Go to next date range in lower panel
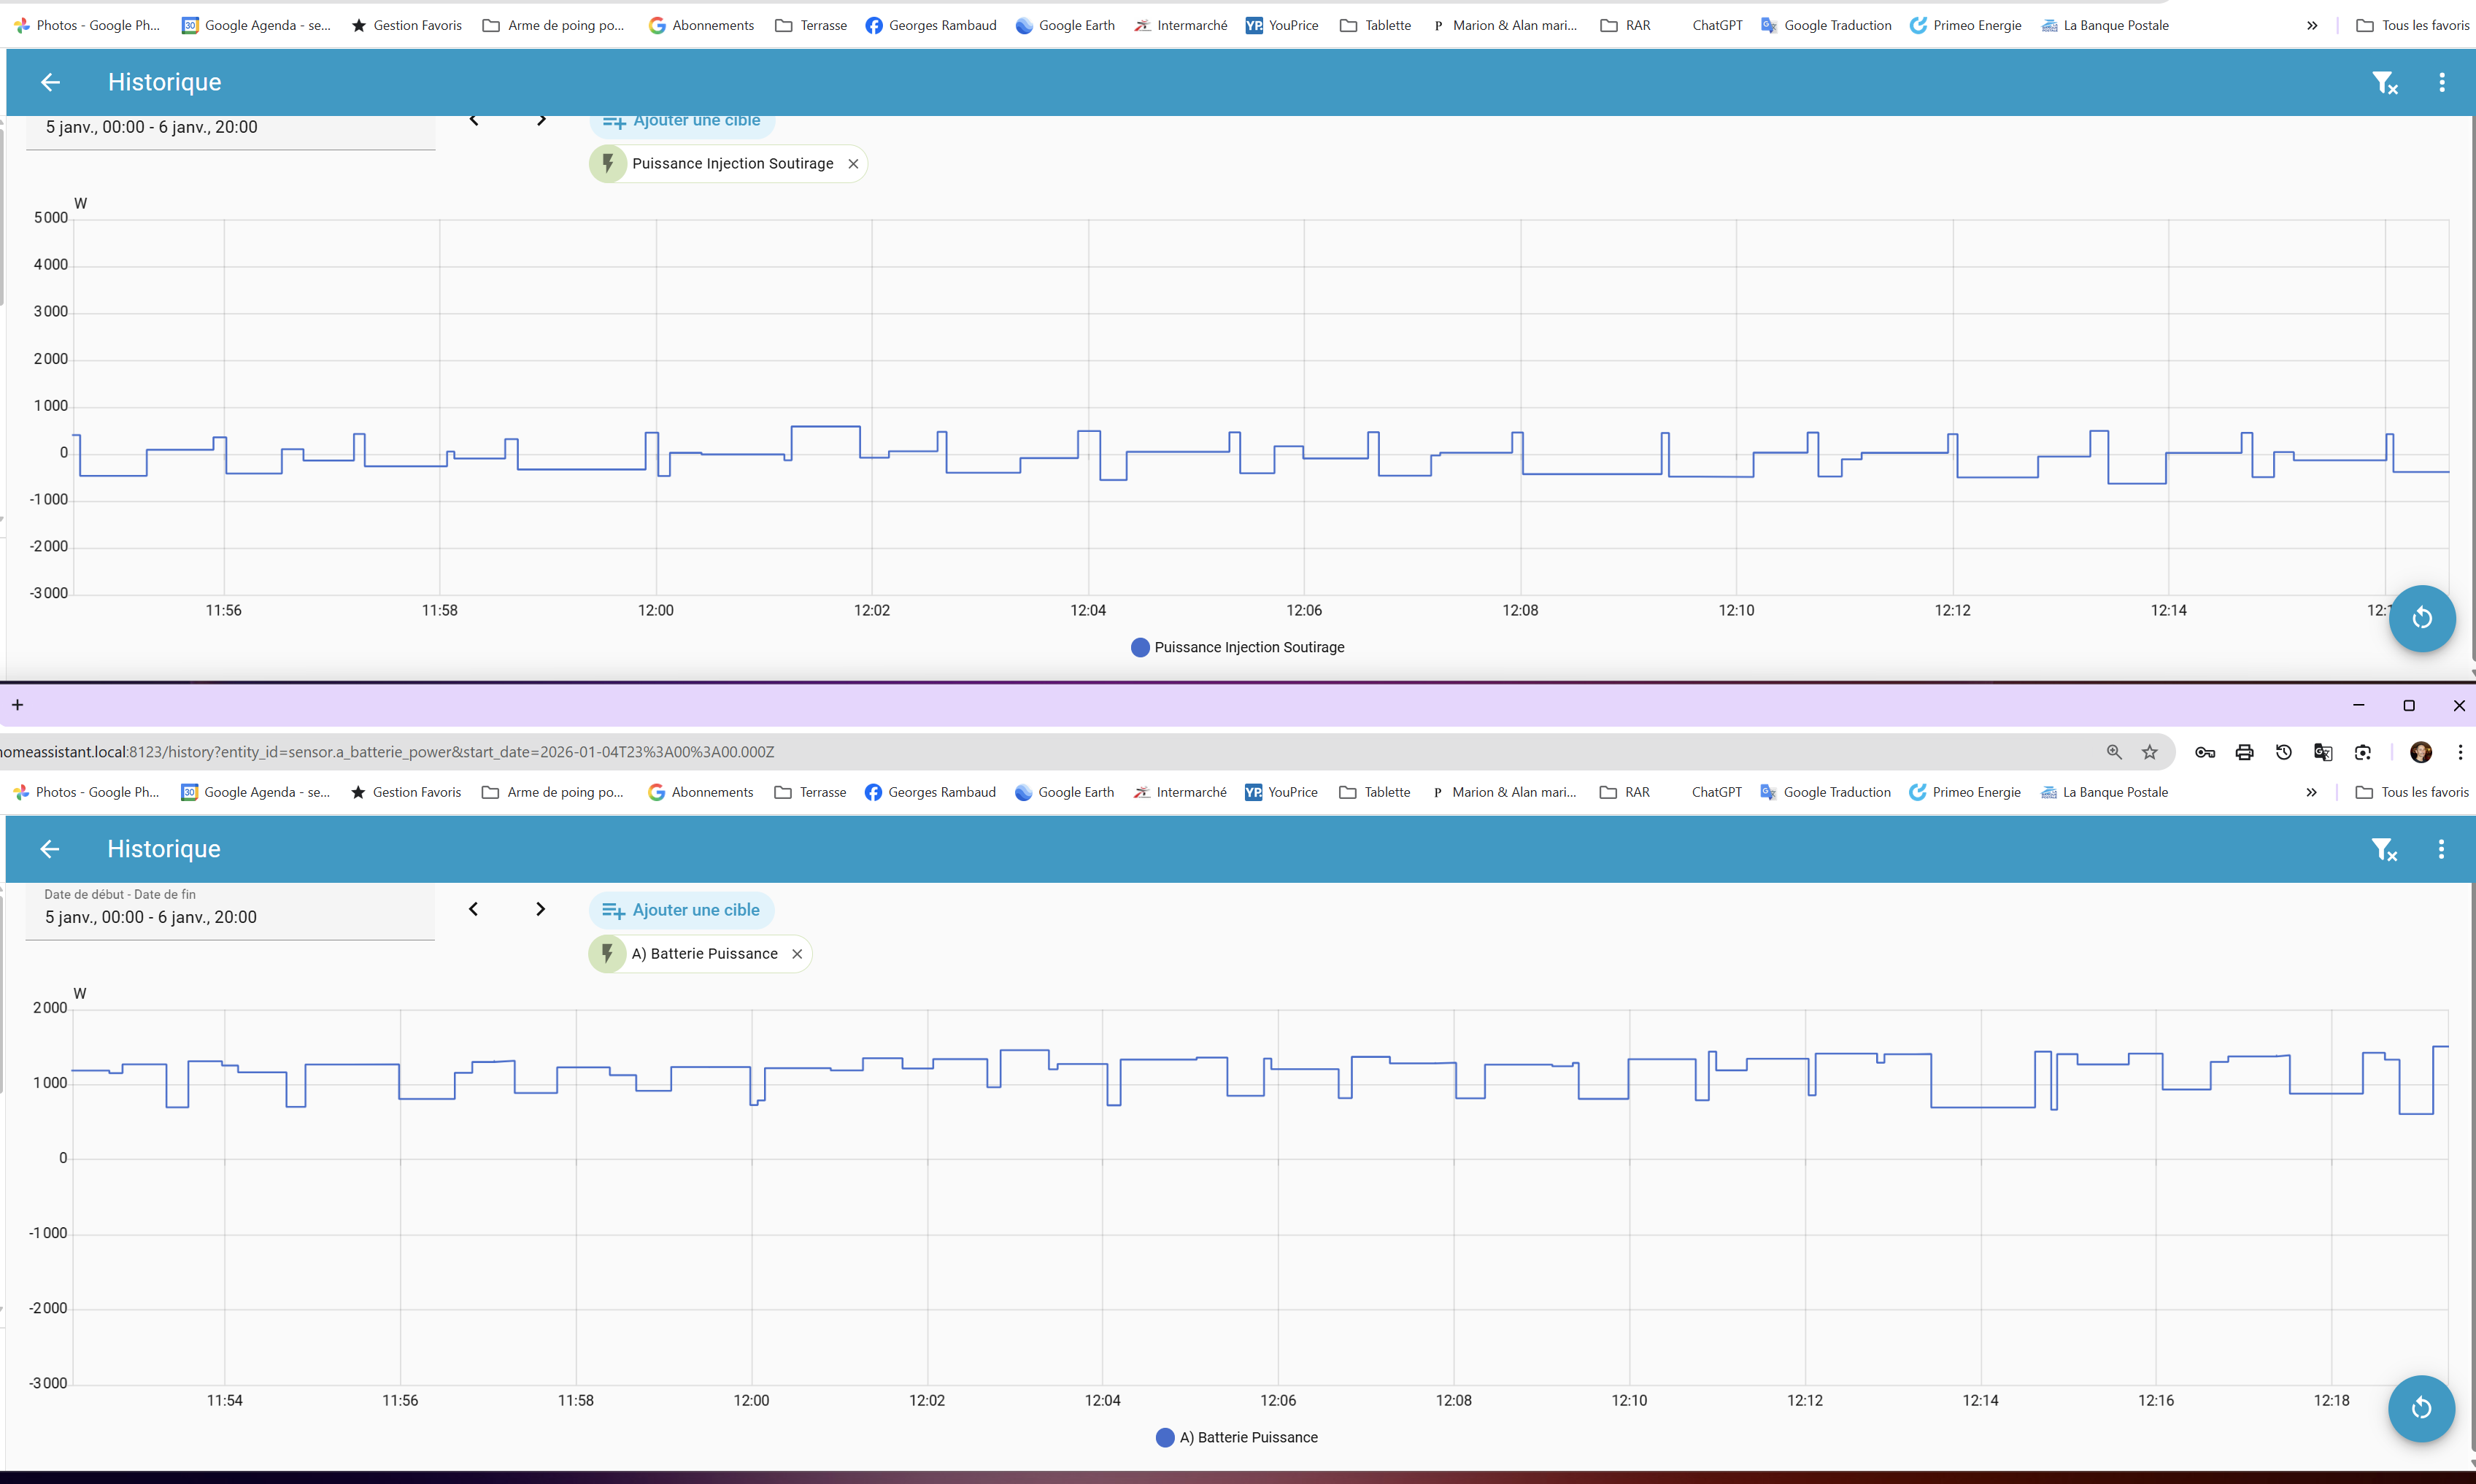Image resolution: width=2476 pixels, height=1484 pixels. click(x=540, y=909)
